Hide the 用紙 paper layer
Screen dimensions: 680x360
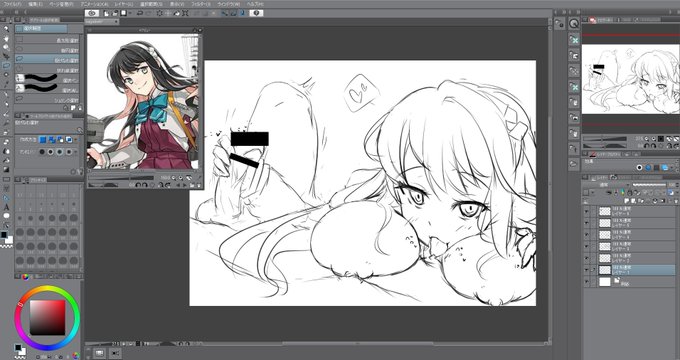(587, 281)
